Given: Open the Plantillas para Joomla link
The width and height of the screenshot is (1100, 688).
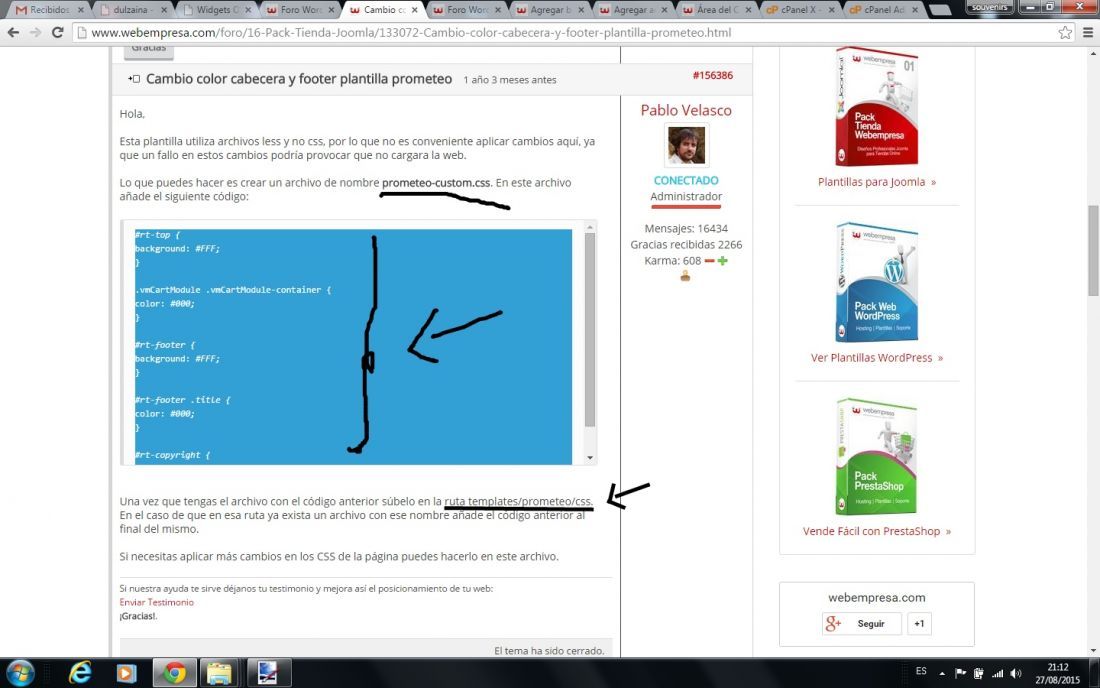Looking at the screenshot, I should 876,182.
